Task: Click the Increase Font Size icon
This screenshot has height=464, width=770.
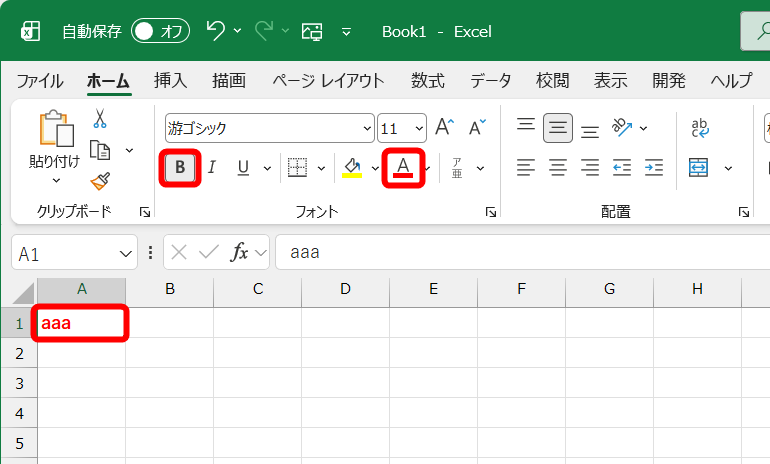Action: (445, 127)
